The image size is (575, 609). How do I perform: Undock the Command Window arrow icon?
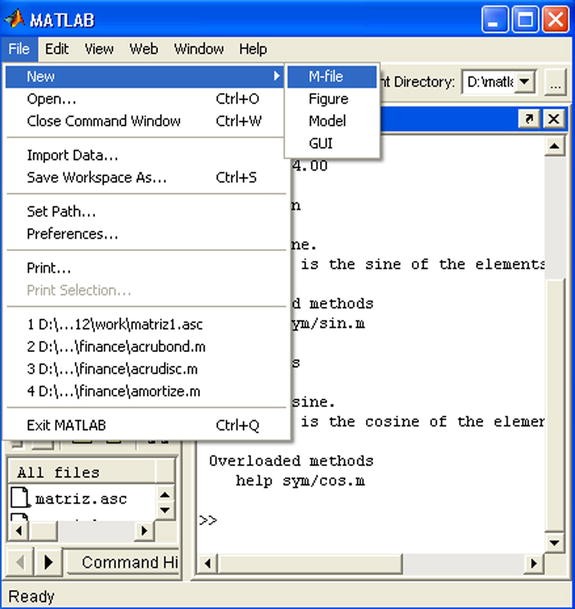coord(529,118)
